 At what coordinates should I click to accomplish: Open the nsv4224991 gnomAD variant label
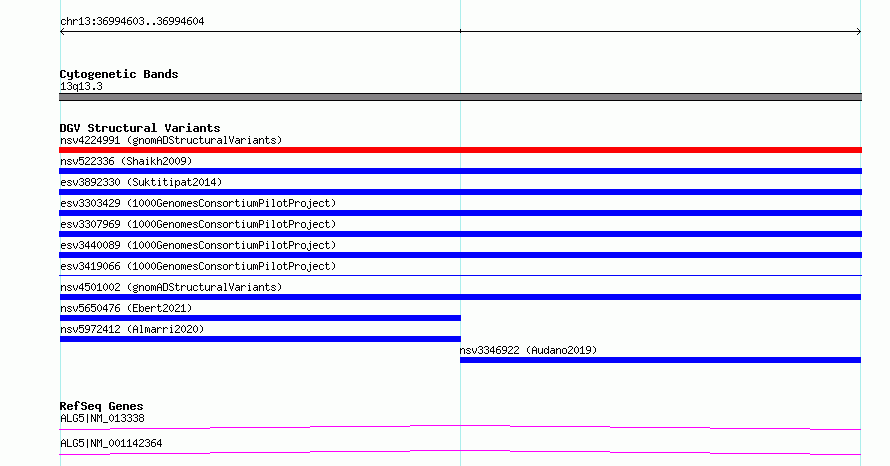[x=171, y=140]
